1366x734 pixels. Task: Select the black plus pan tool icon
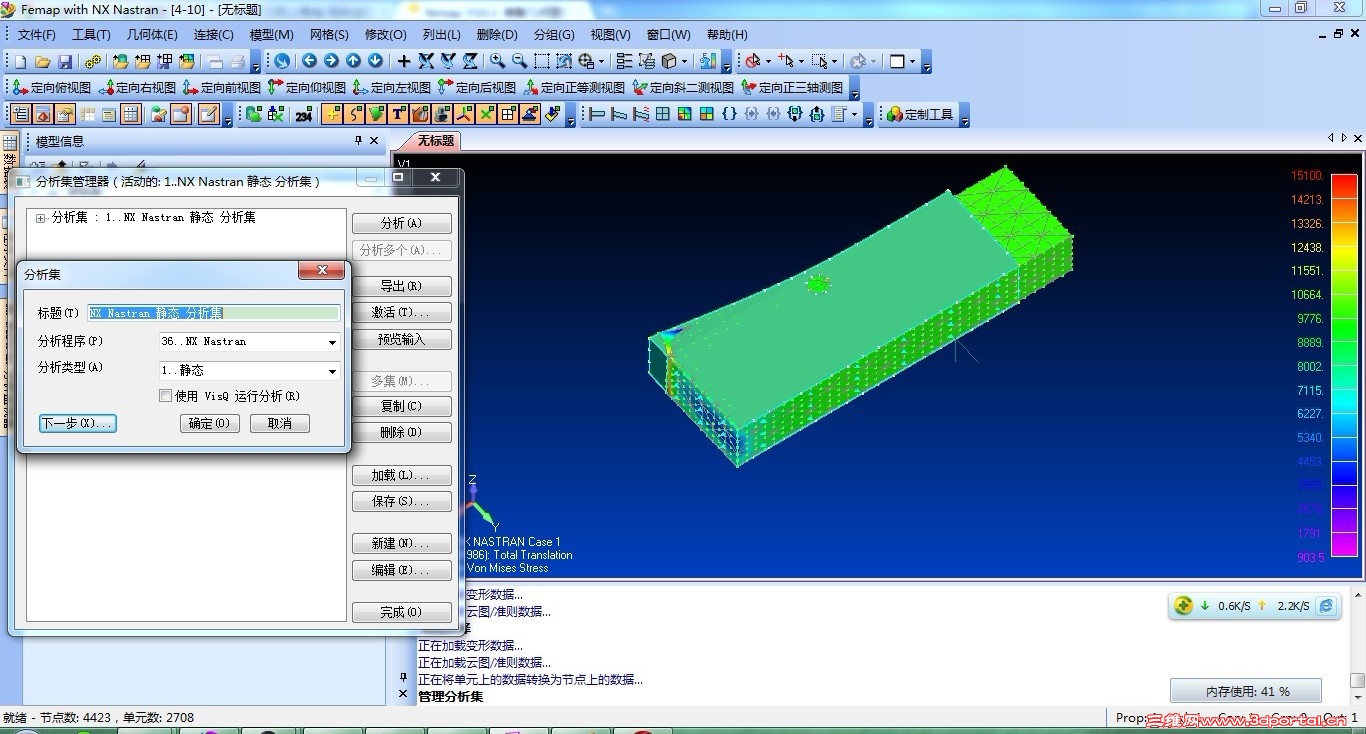pos(404,61)
